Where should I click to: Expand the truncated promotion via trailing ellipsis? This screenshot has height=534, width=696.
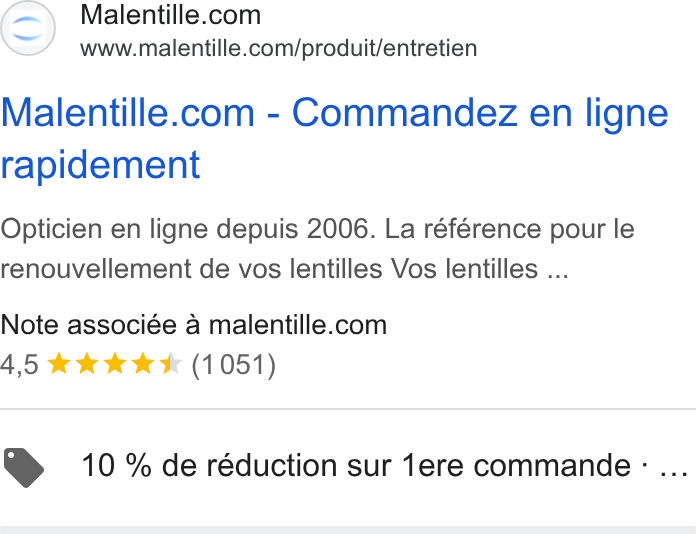point(674,467)
